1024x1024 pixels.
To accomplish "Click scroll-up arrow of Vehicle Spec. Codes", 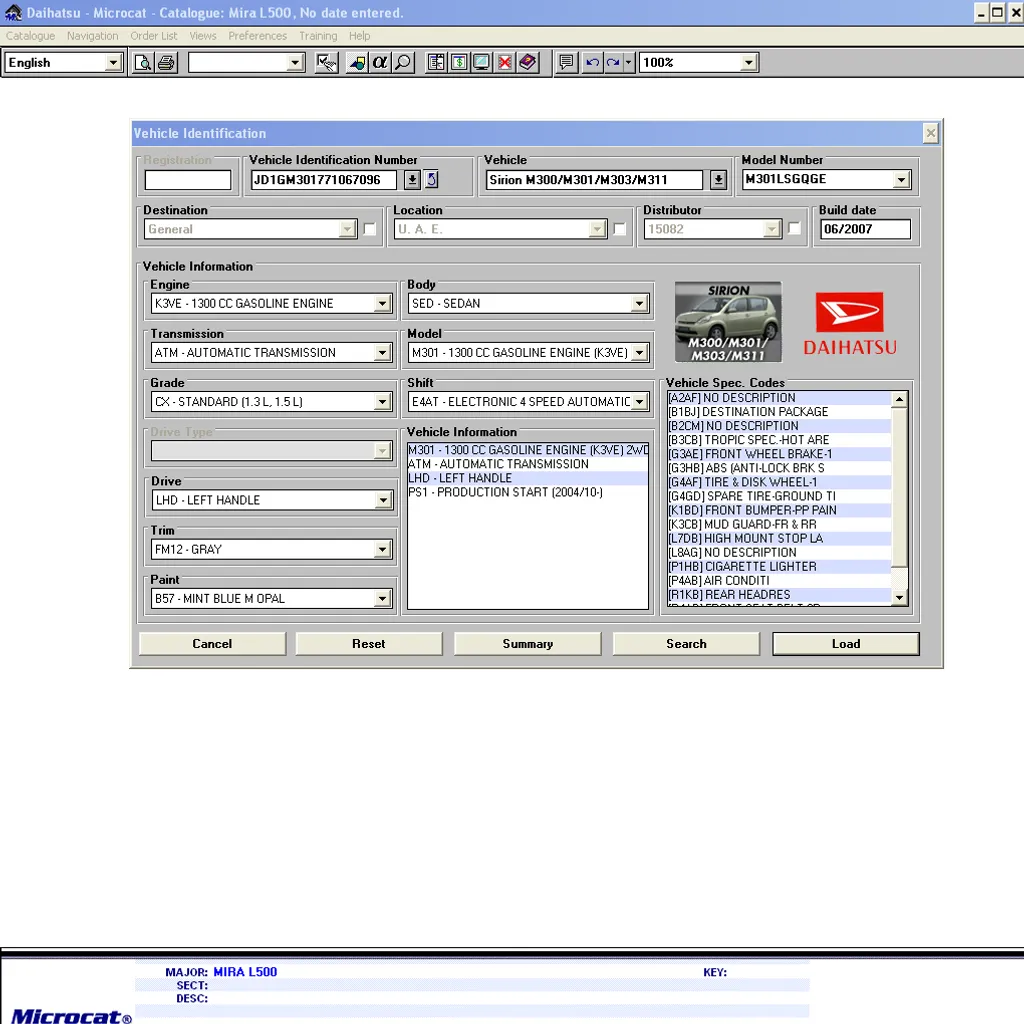I will [x=899, y=399].
